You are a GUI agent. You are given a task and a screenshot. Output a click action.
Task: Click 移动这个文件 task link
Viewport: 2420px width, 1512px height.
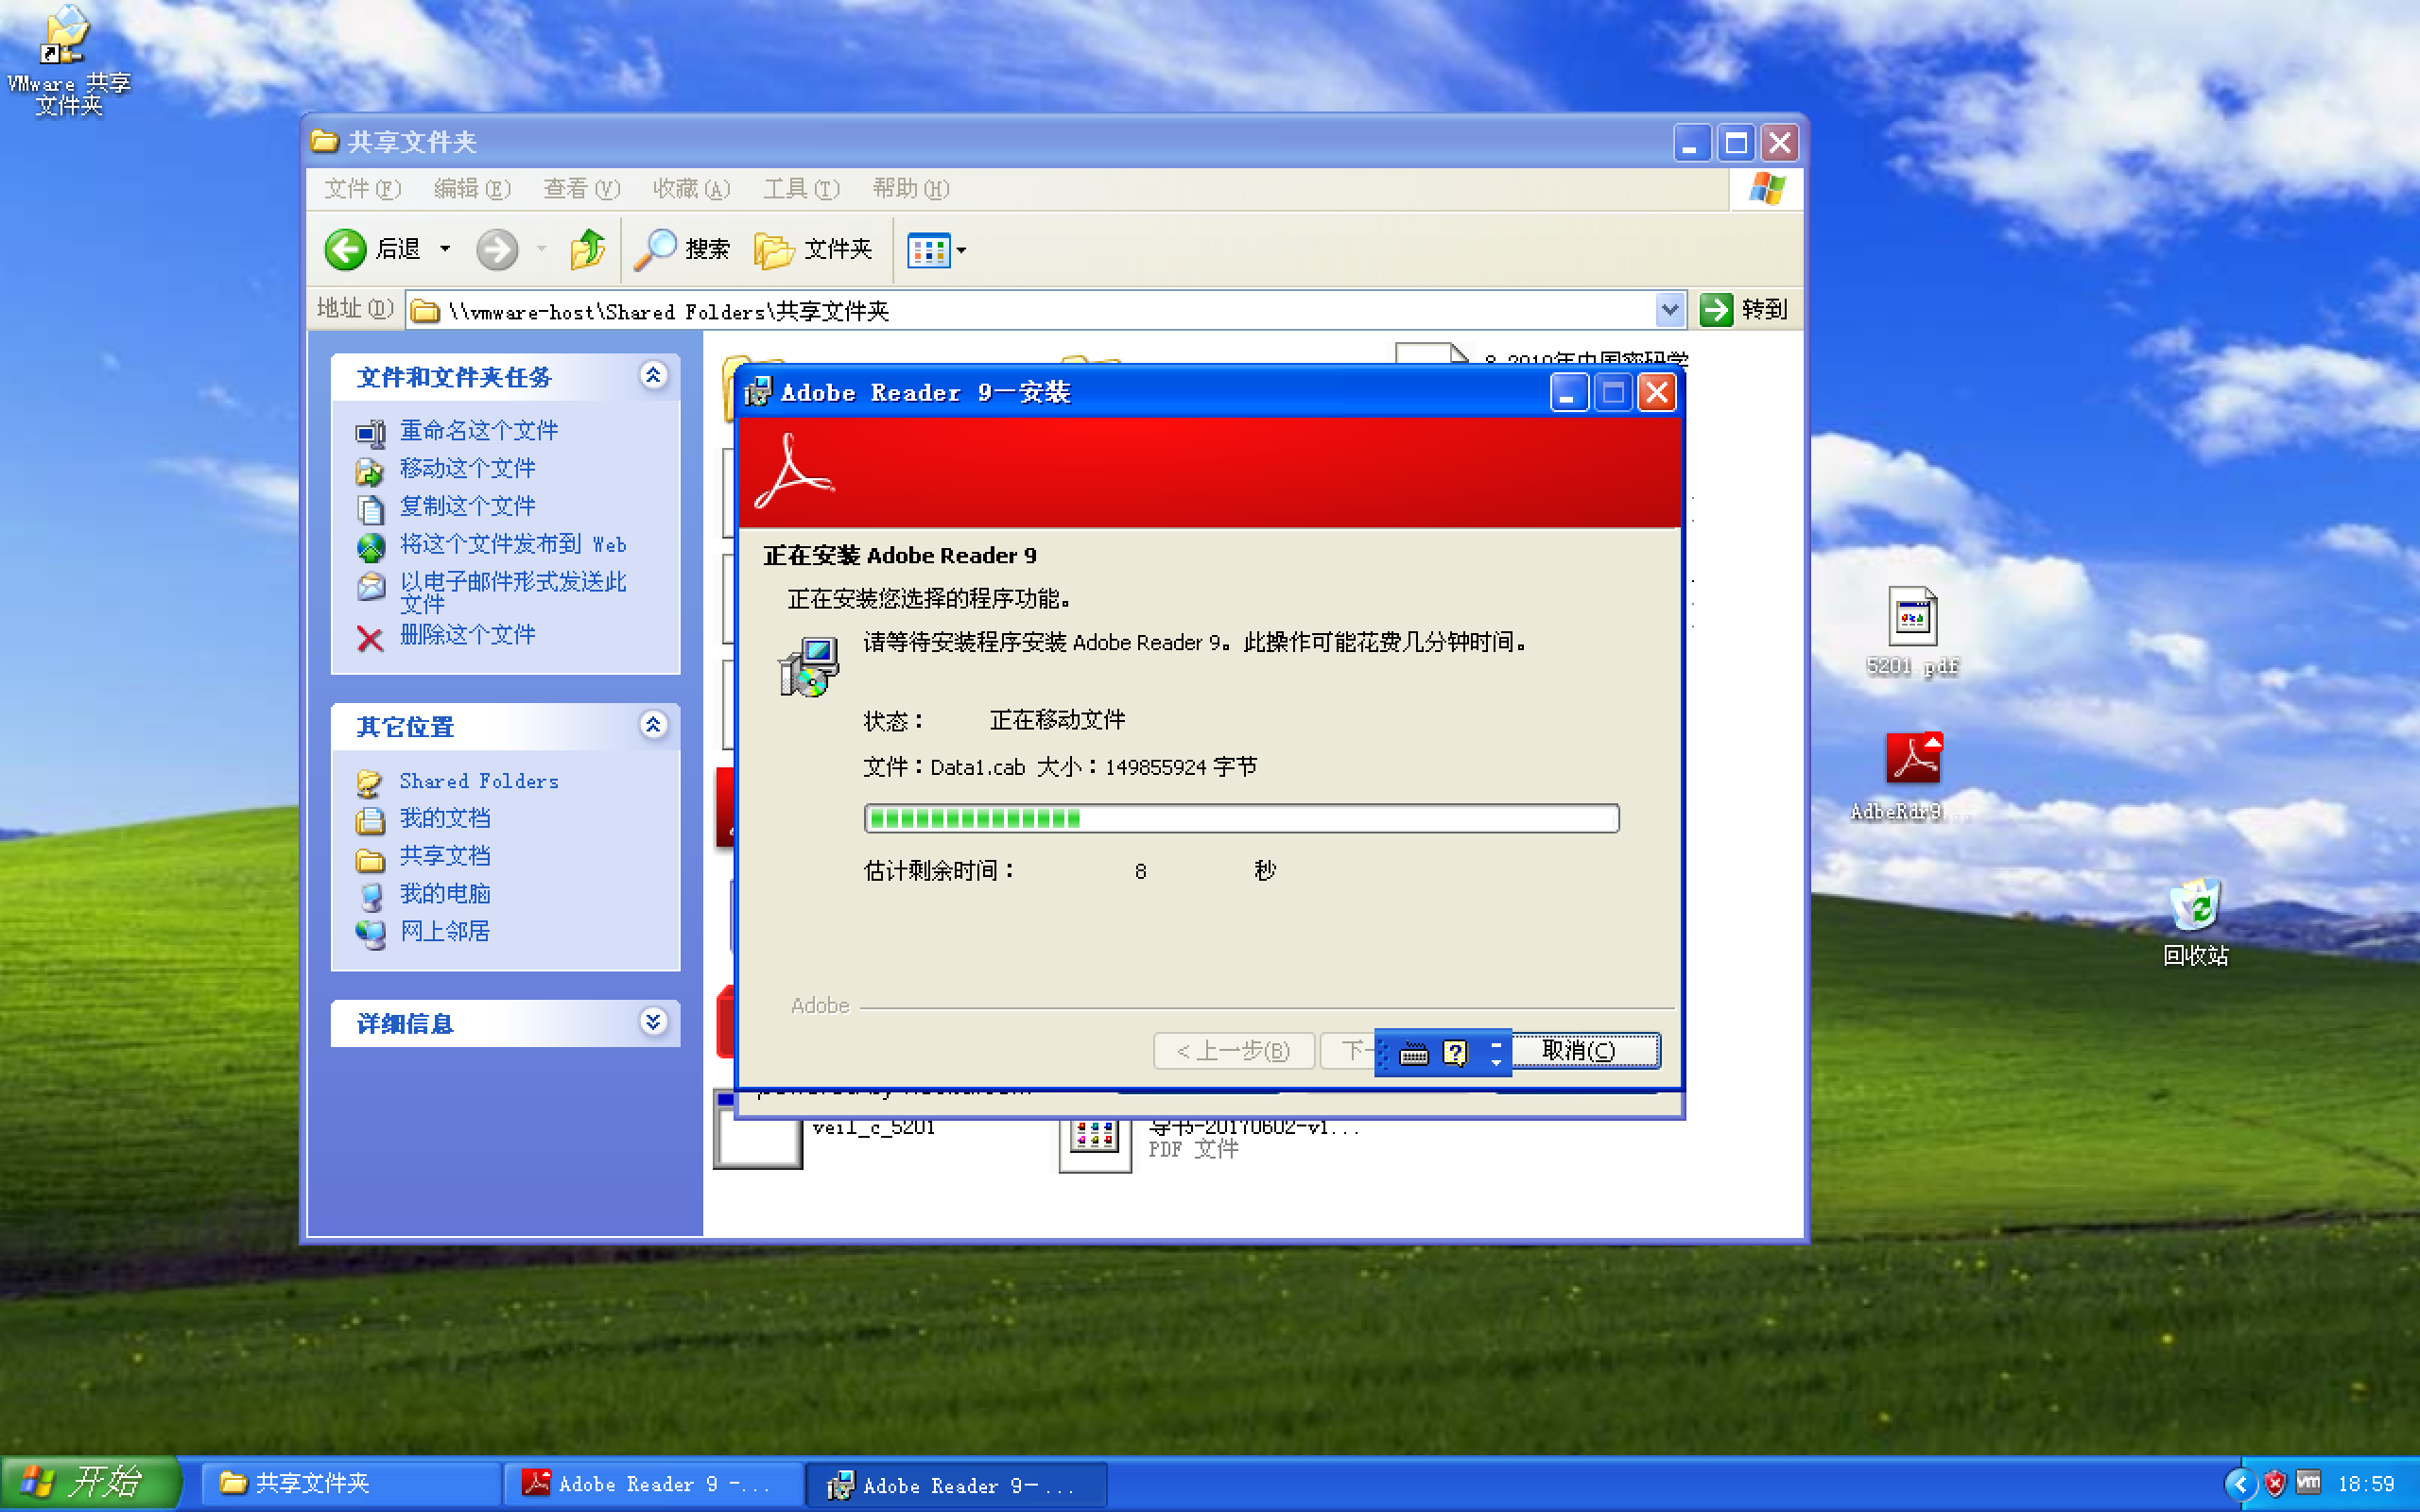(x=467, y=469)
